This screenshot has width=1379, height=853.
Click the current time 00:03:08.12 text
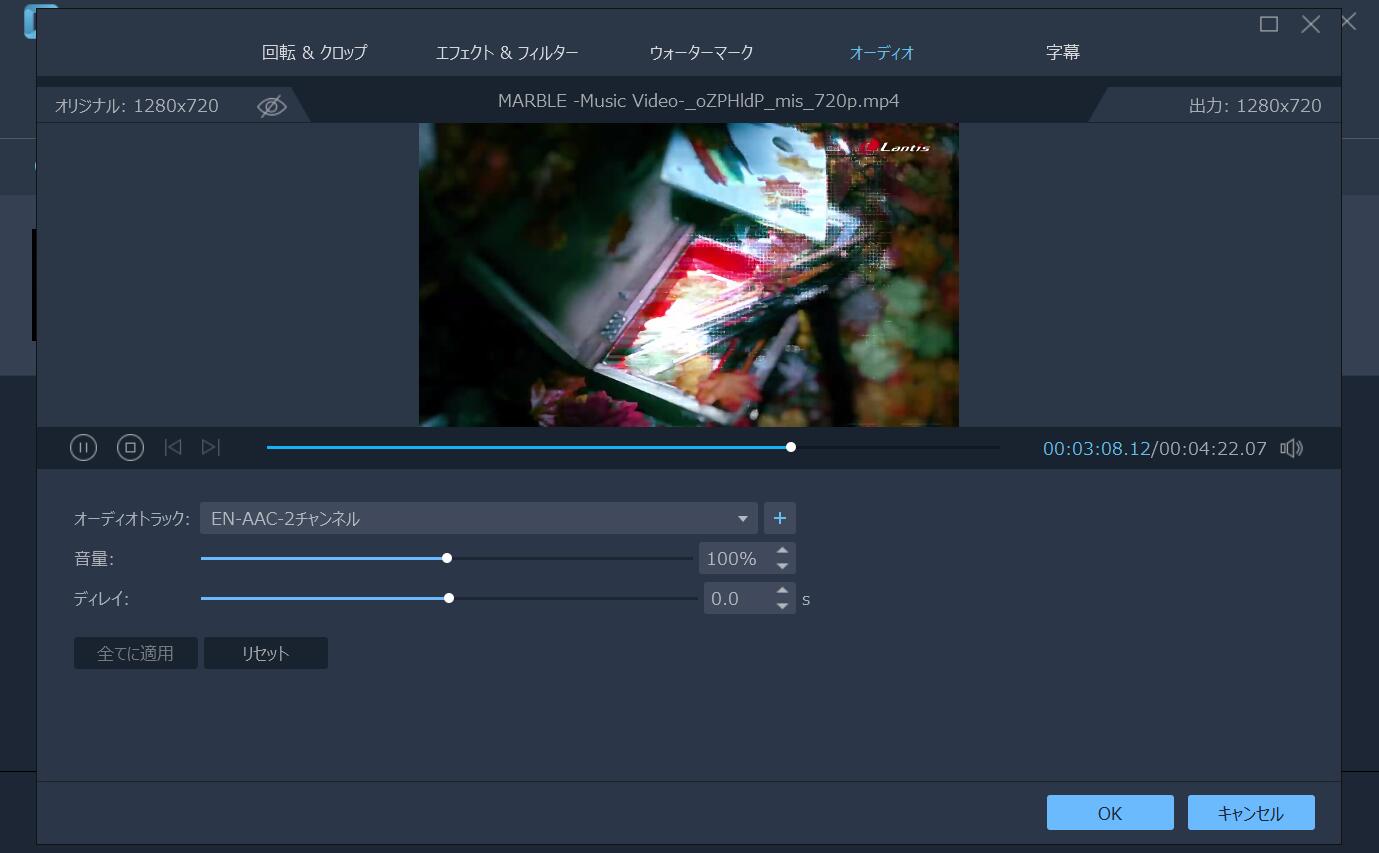pos(1096,449)
